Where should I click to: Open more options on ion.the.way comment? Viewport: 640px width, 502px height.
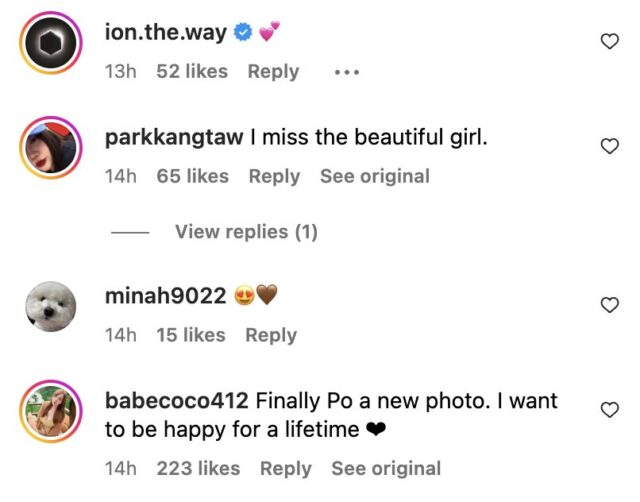[x=346, y=72]
